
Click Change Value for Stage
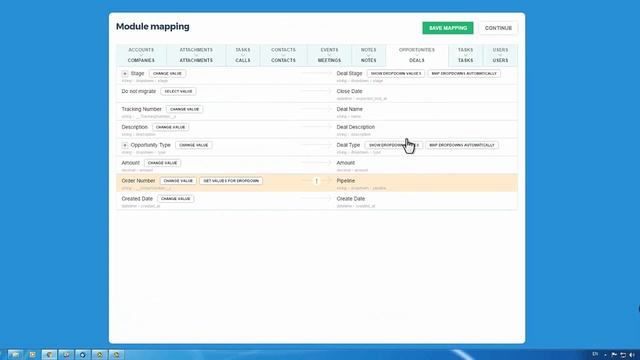pyautogui.click(x=167, y=73)
